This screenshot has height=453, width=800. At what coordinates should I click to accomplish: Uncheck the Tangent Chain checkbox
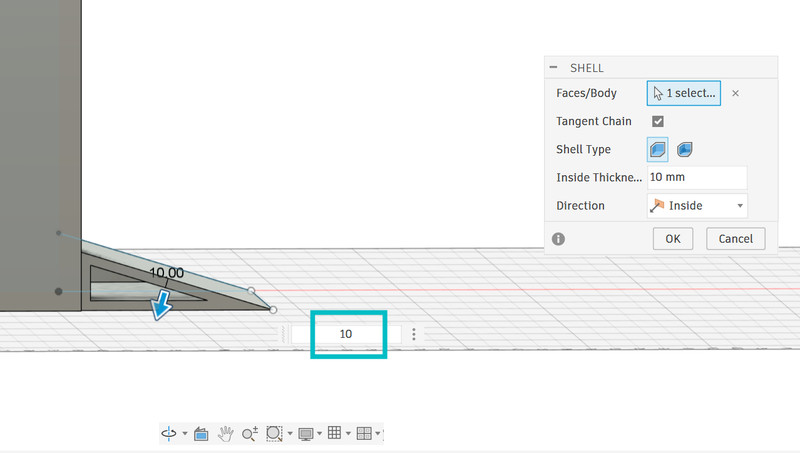pyautogui.click(x=658, y=121)
